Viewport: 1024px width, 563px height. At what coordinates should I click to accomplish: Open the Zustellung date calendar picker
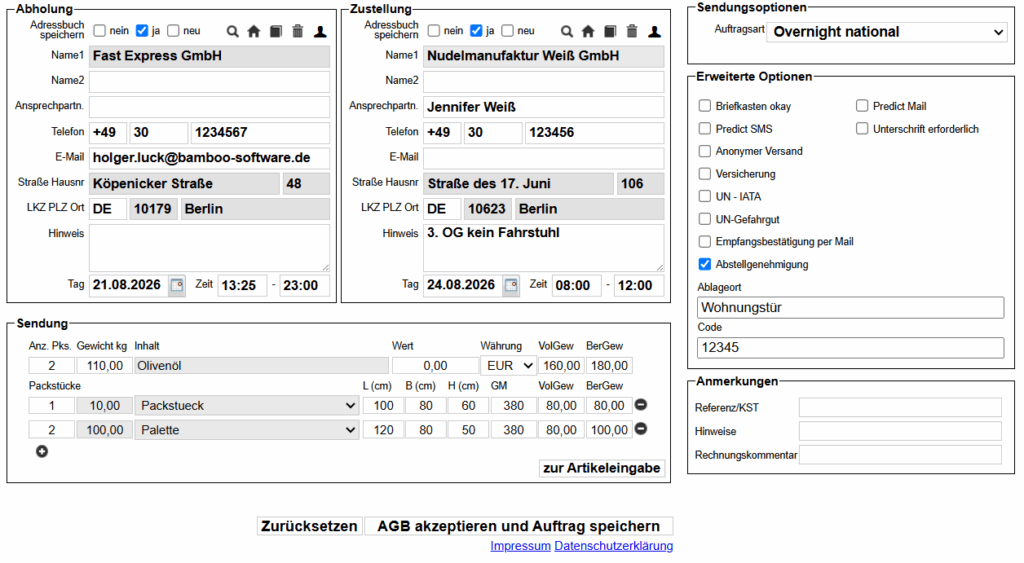pyautogui.click(x=511, y=285)
